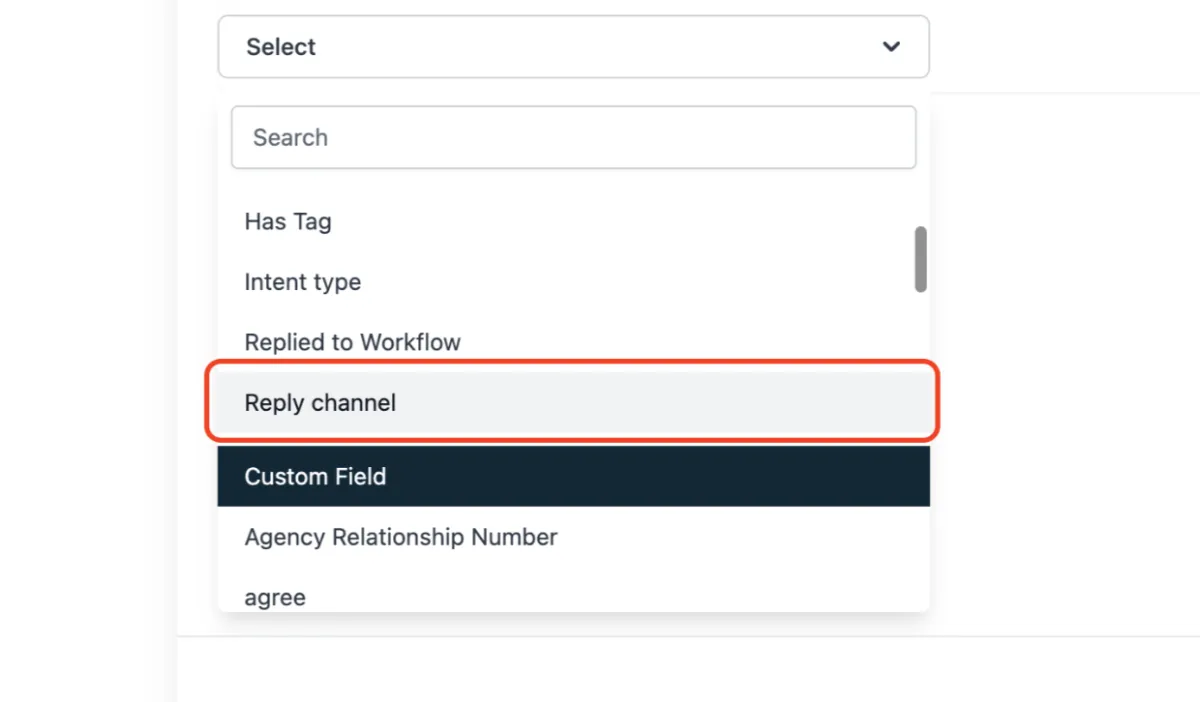Click the dark Custom Field group heading
The width and height of the screenshot is (1200, 702).
point(573,476)
